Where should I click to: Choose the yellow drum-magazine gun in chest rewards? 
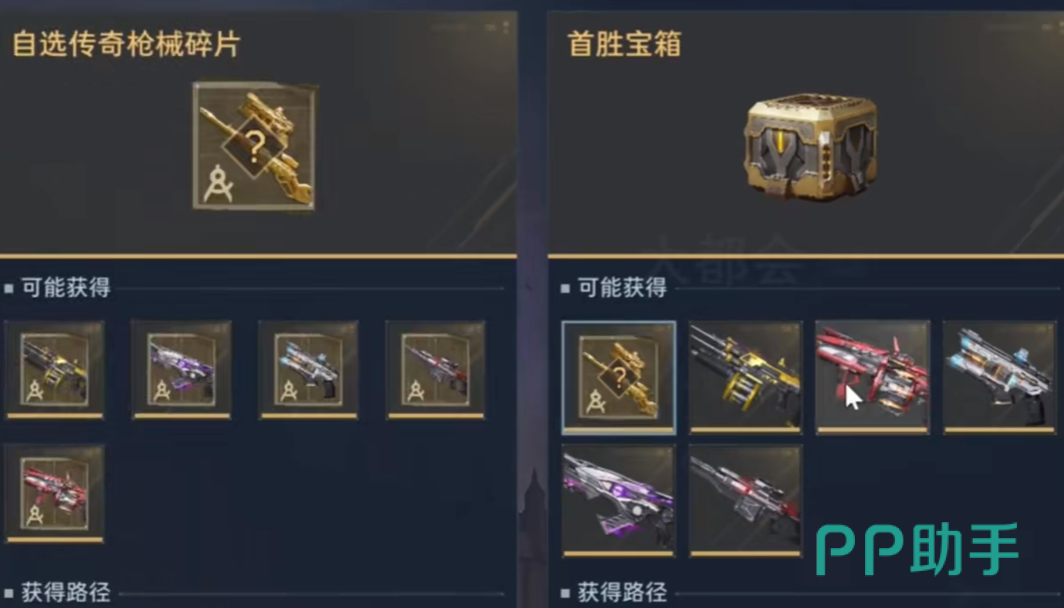[746, 377]
